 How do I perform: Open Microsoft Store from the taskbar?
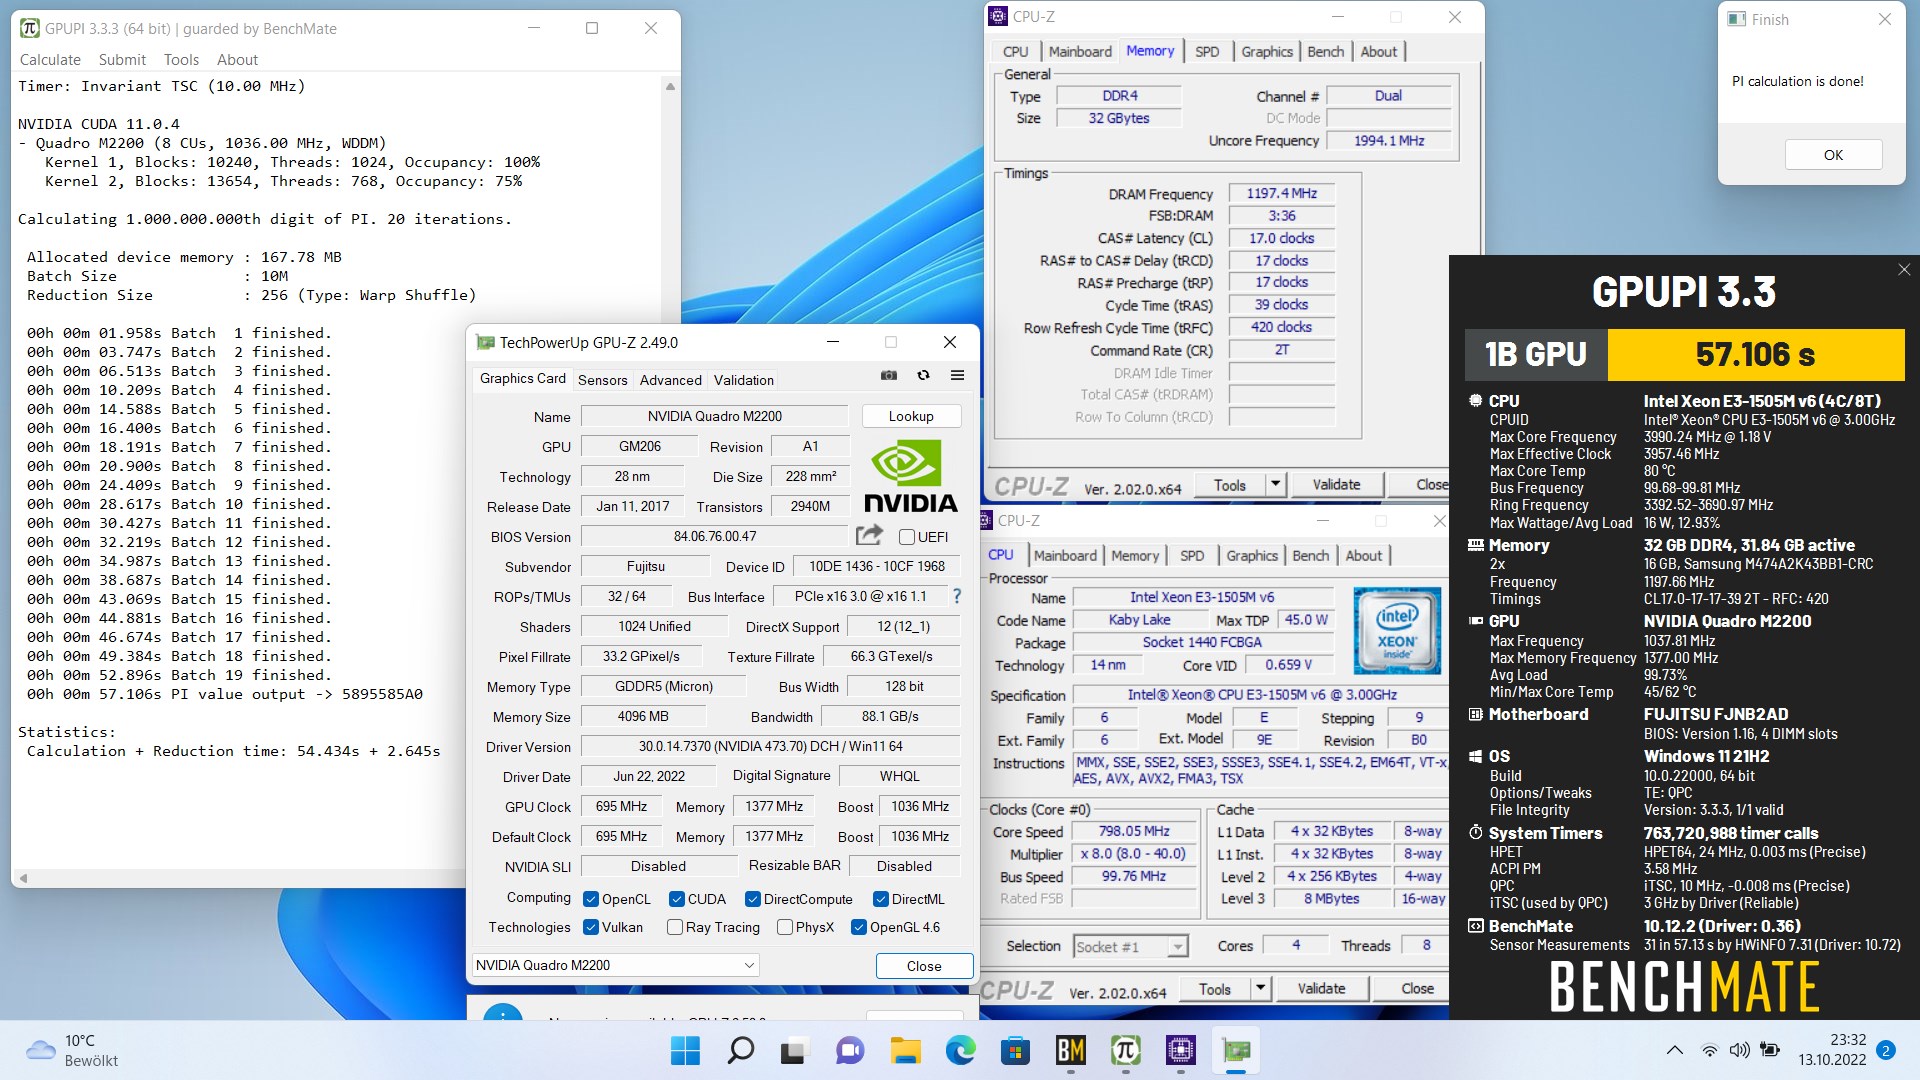point(1015,1050)
